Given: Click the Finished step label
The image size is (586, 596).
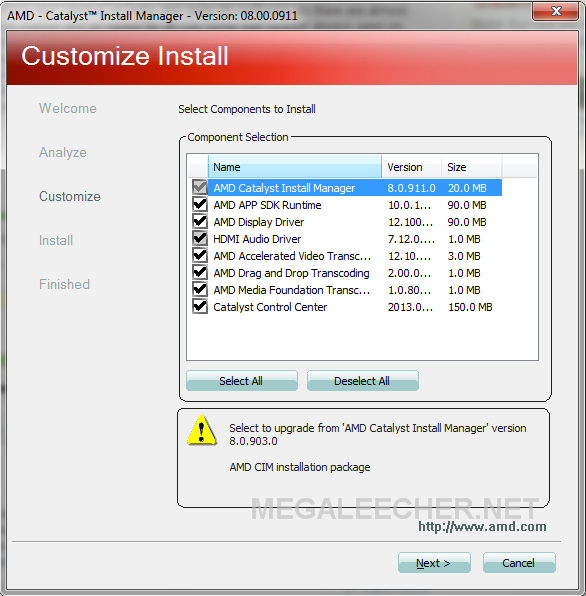Looking at the screenshot, I should 65,284.
